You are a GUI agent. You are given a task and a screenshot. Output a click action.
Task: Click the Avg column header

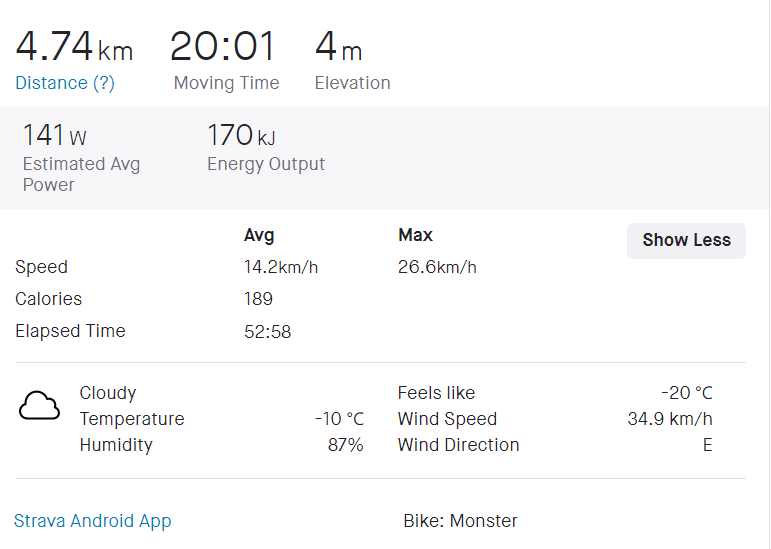259,236
